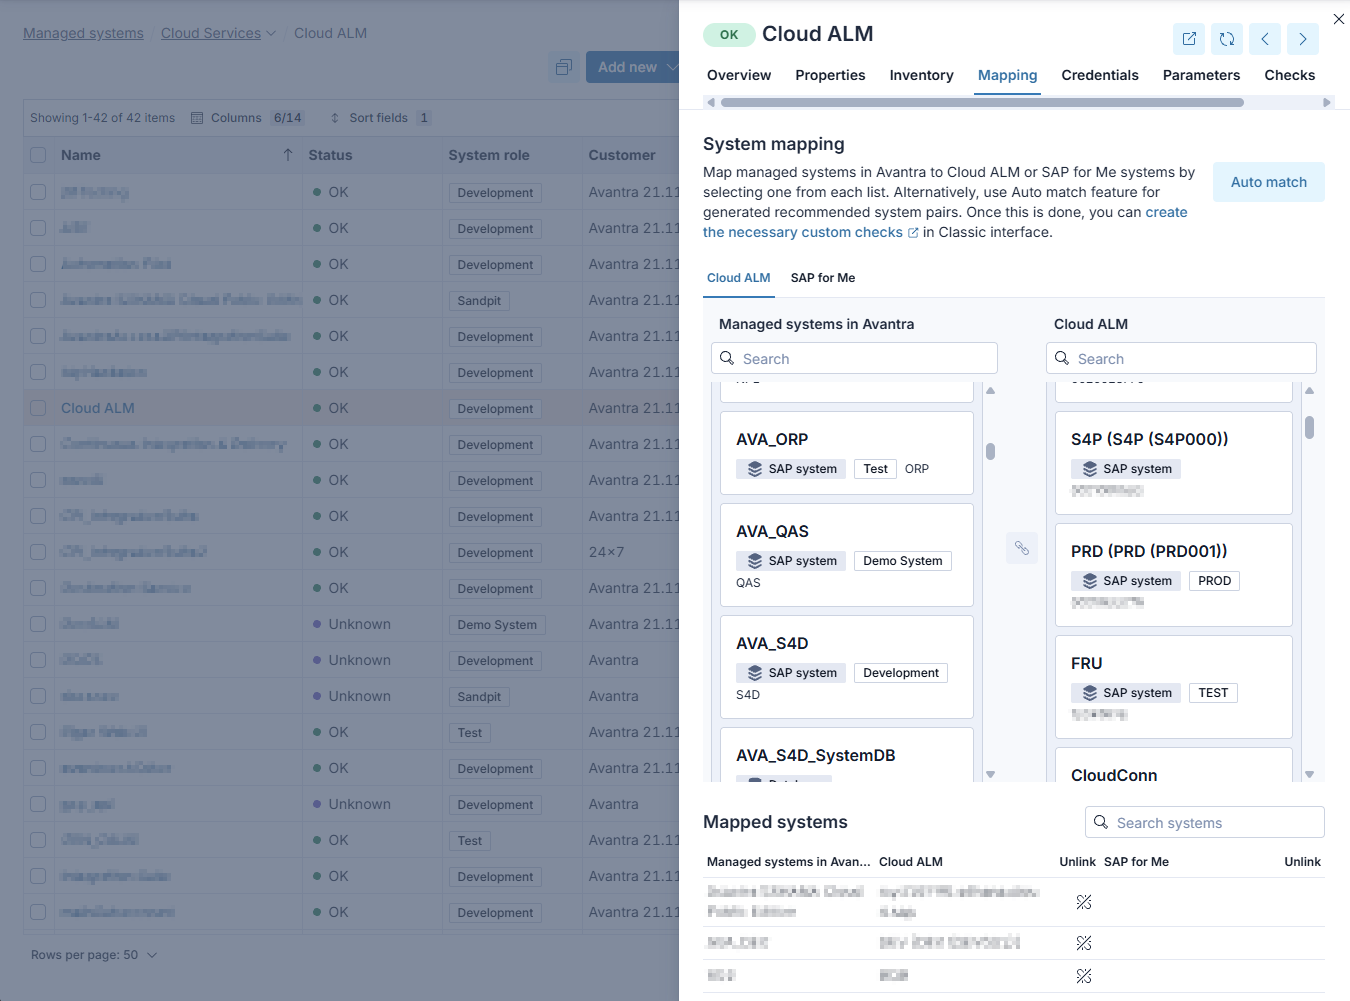Expand the Cloud Services breadcrumb dropdown
The image size is (1350, 1001).
coord(271,34)
